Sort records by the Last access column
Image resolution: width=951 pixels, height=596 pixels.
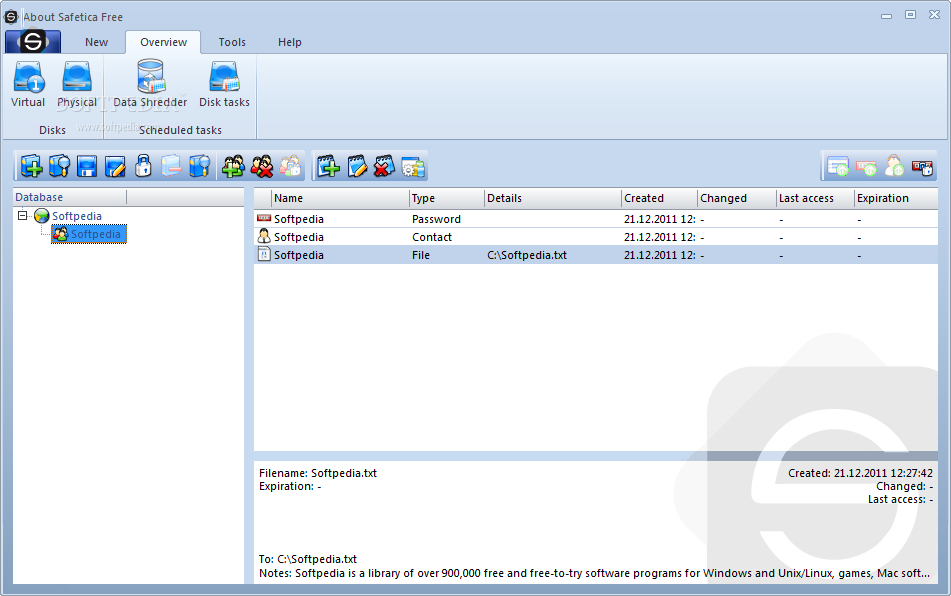pos(815,198)
